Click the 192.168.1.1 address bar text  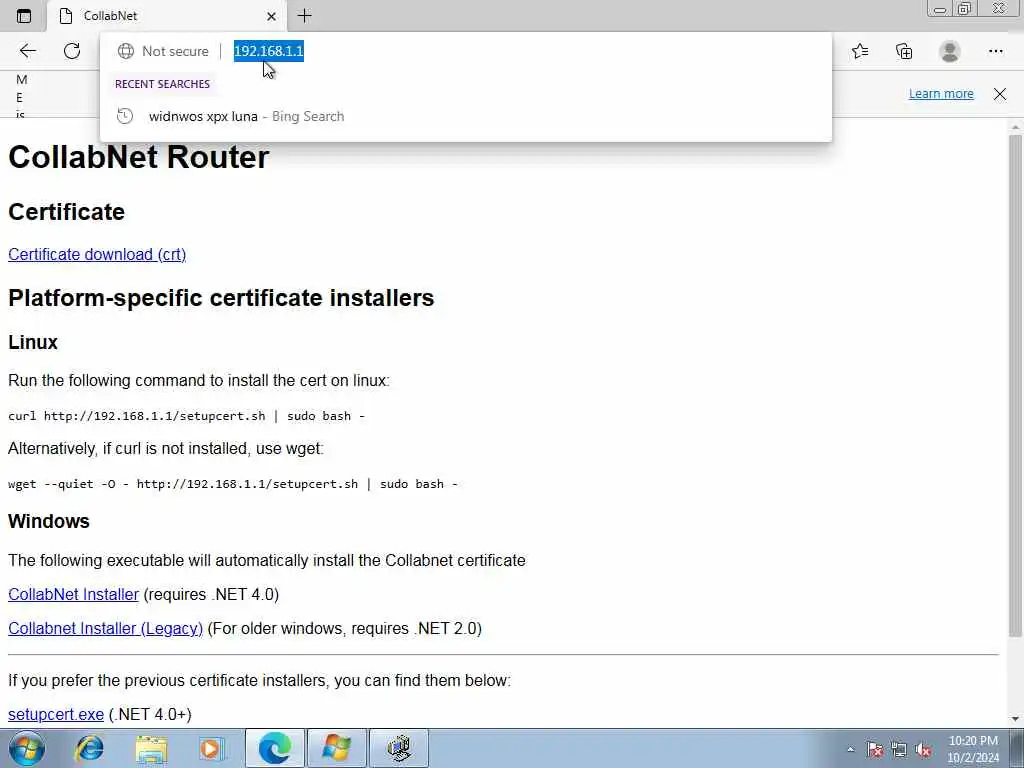pyautogui.click(x=268, y=51)
